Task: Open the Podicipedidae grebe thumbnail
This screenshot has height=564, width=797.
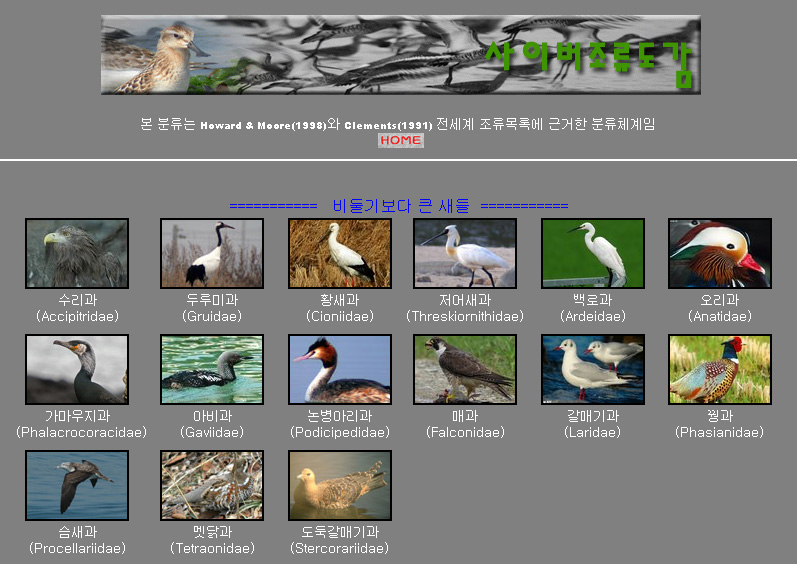Action: 340,369
